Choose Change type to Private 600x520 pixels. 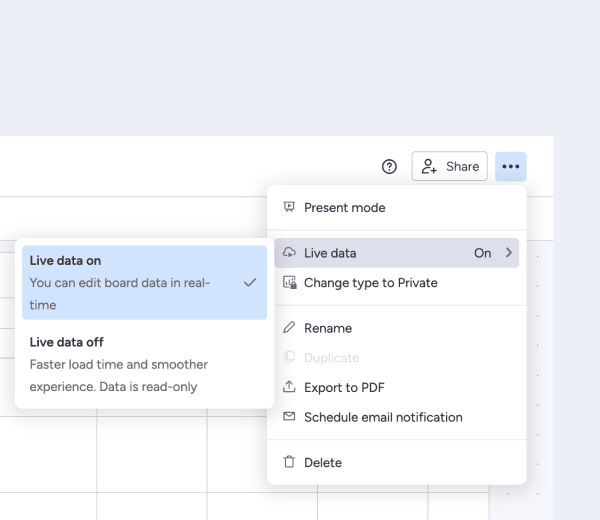tap(370, 283)
